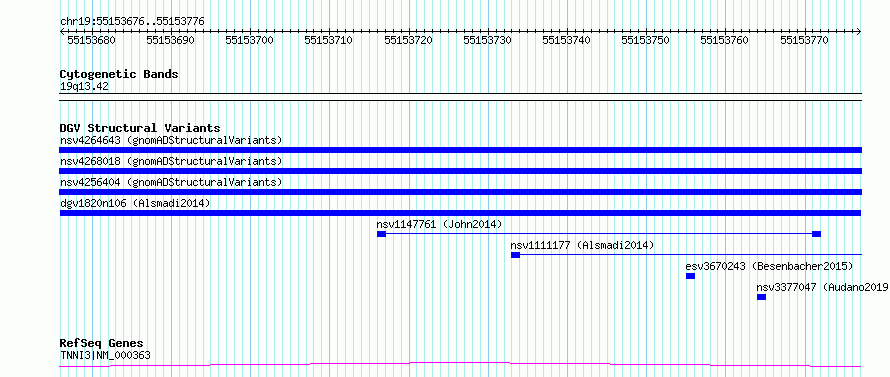Click the ruler's left end arrow
Image resolution: width=890 pixels, height=377 pixels.
pyautogui.click(x=62, y=31)
